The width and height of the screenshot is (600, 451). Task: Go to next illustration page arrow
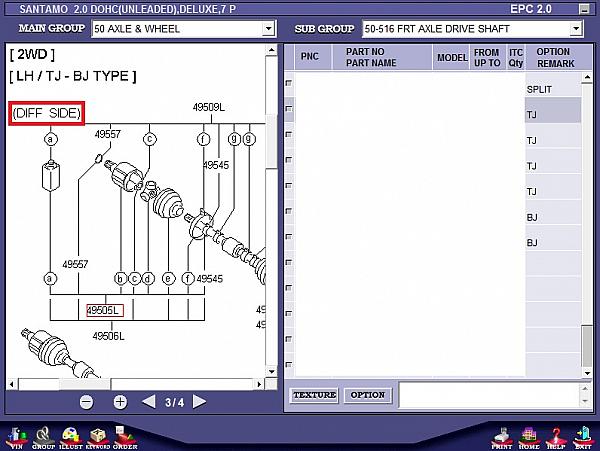pos(199,402)
